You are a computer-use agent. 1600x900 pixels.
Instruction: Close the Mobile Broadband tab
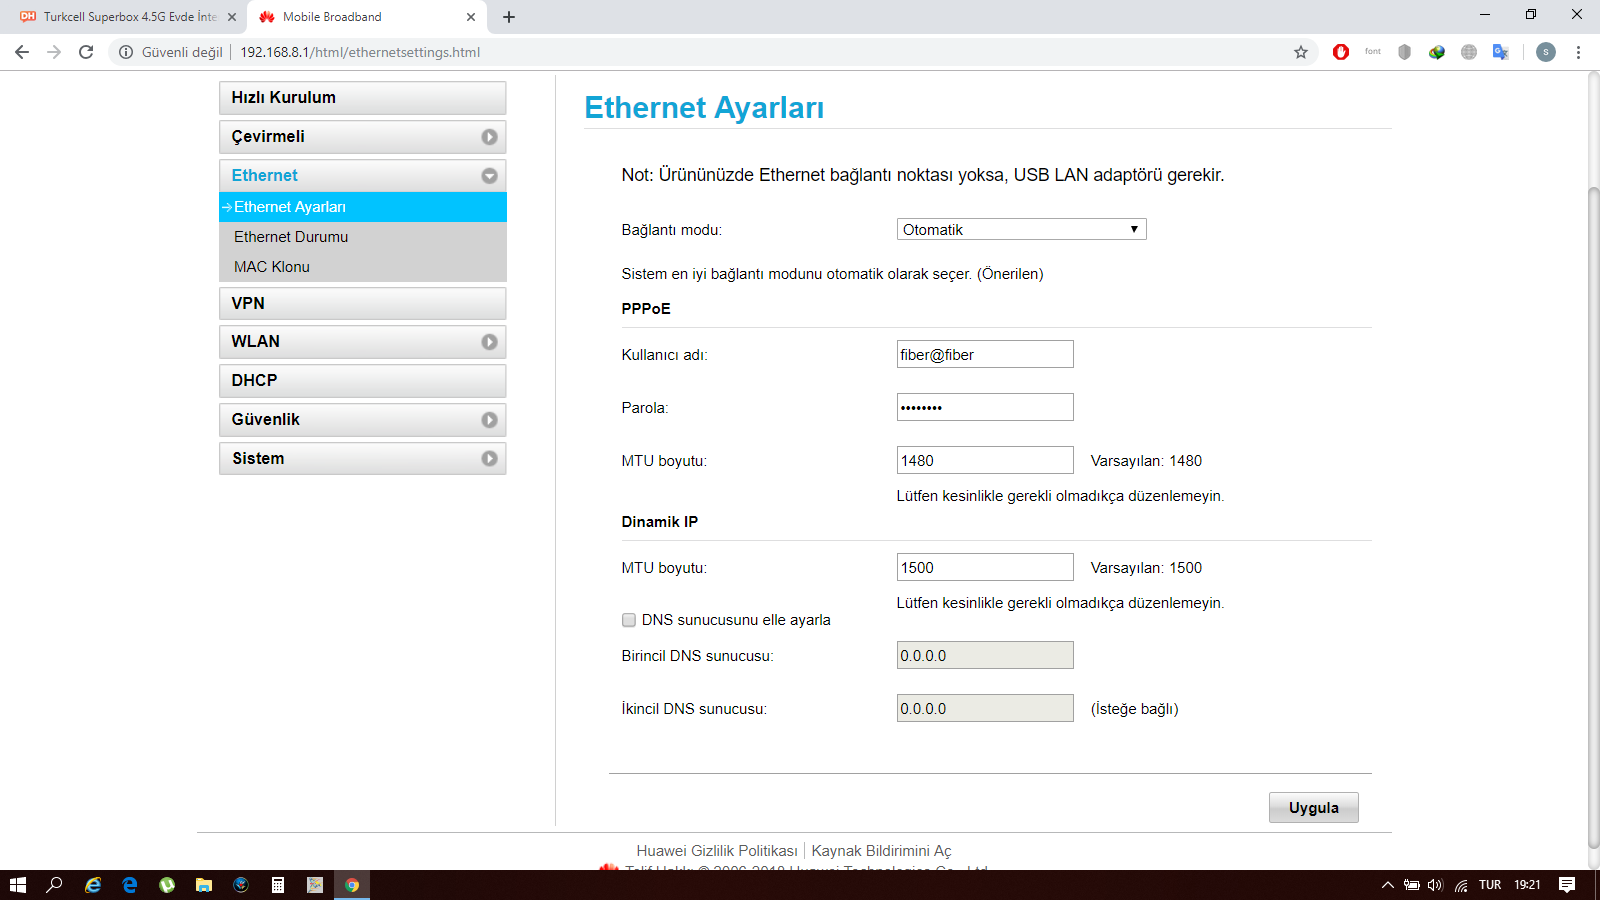tap(471, 17)
